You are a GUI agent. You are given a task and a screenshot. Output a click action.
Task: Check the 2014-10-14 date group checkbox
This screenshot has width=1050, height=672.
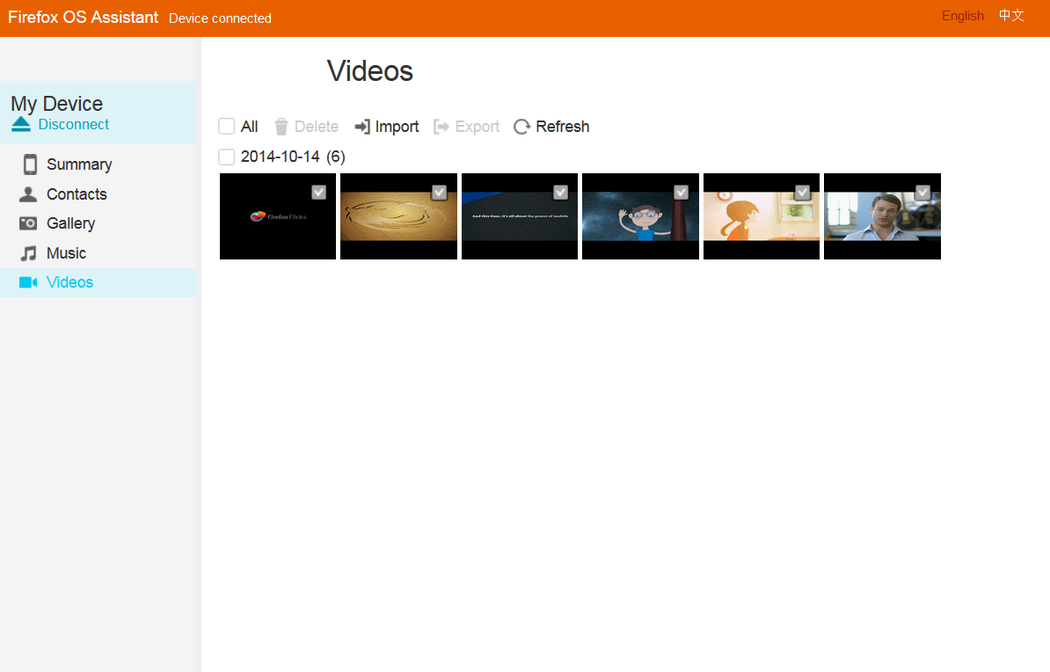click(227, 157)
